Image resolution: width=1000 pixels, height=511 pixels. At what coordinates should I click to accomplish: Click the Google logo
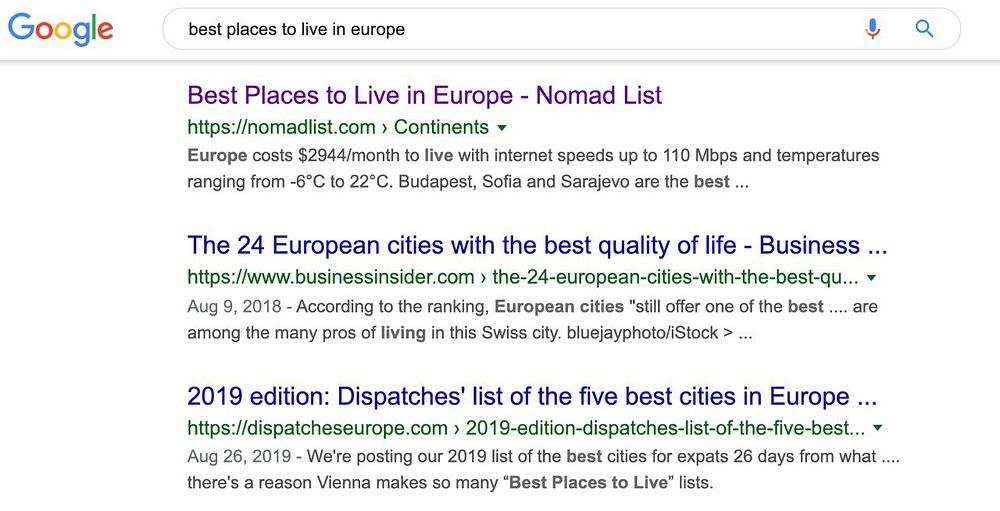point(60,30)
